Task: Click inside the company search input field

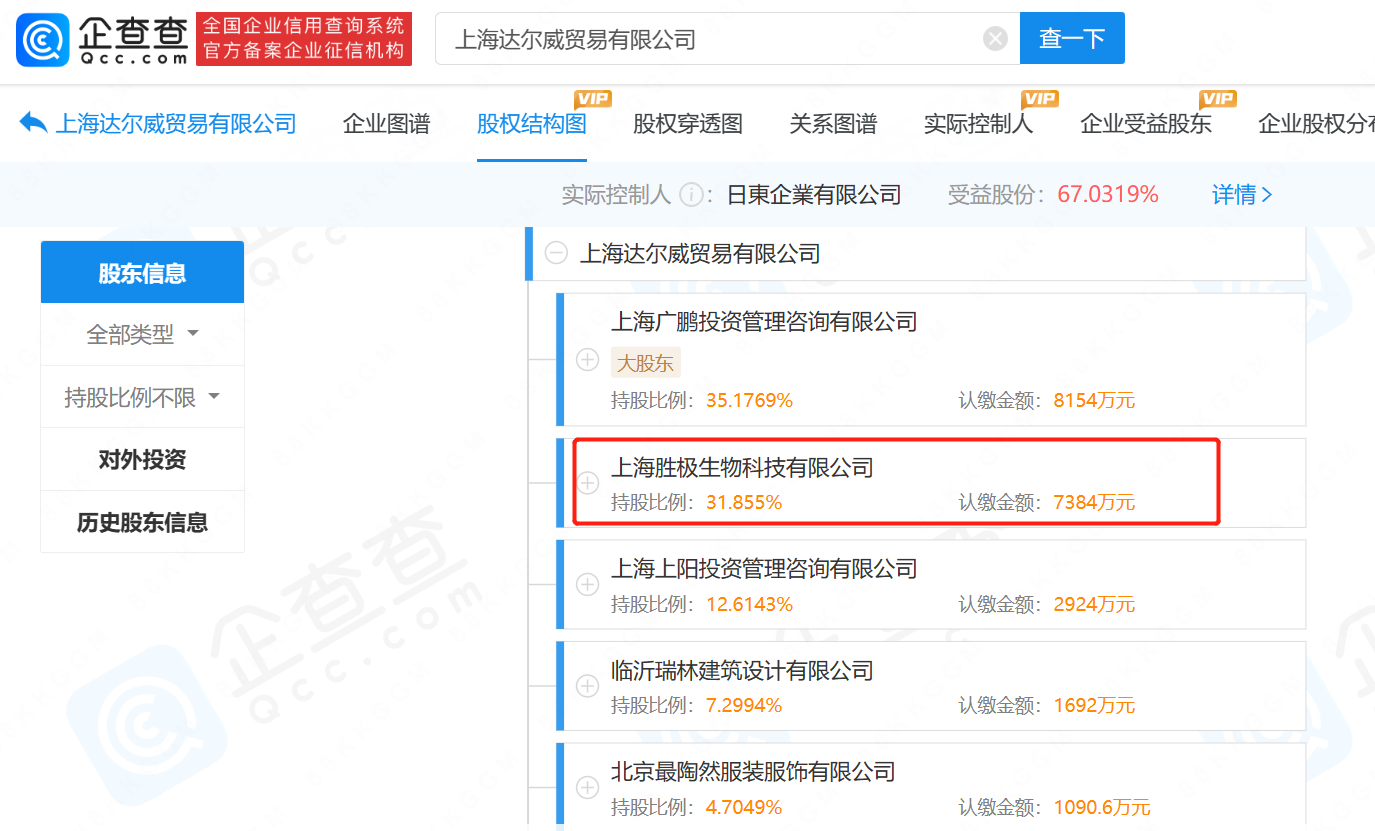Action: (x=700, y=38)
